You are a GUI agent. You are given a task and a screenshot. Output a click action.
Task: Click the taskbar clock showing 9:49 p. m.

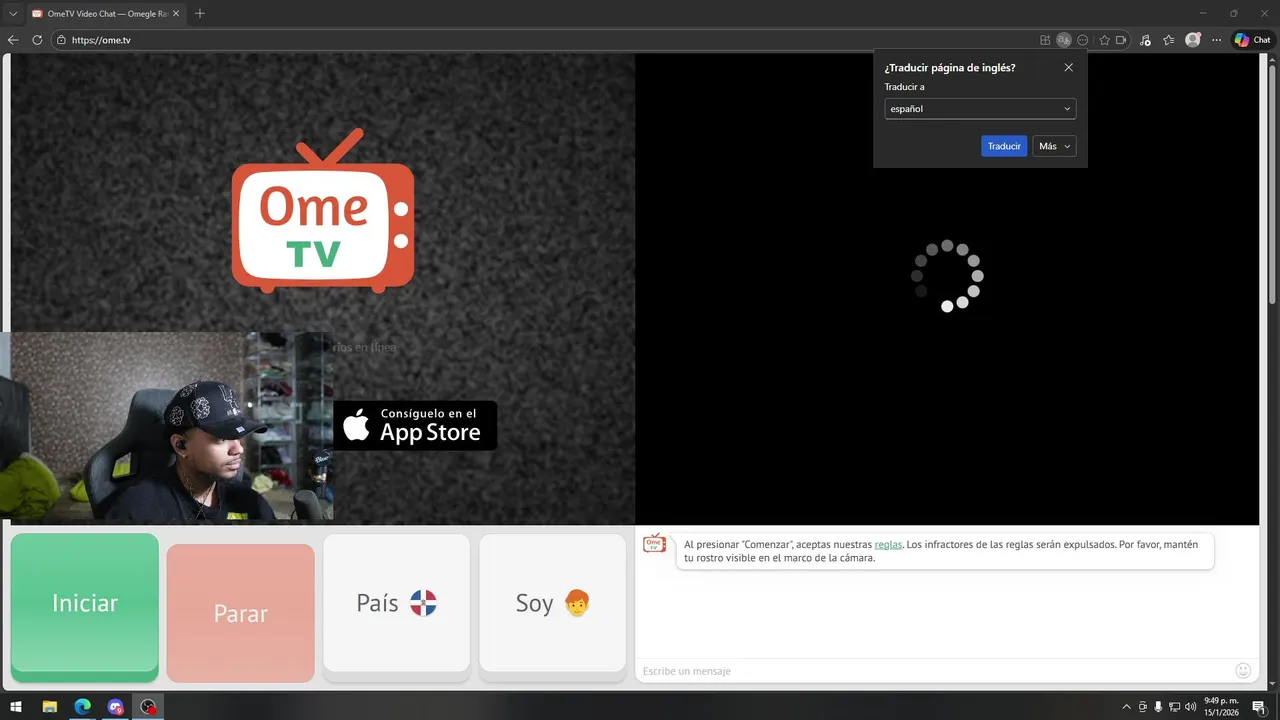[1221, 707]
